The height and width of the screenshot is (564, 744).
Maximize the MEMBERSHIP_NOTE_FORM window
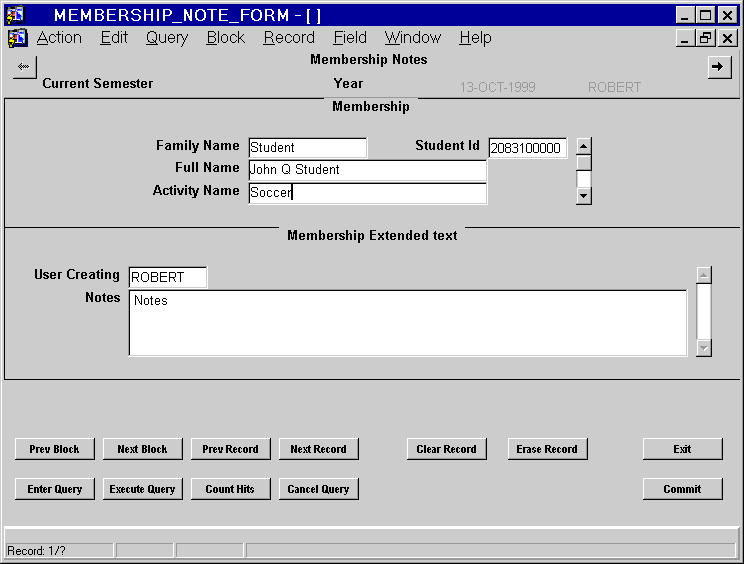coord(706,15)
